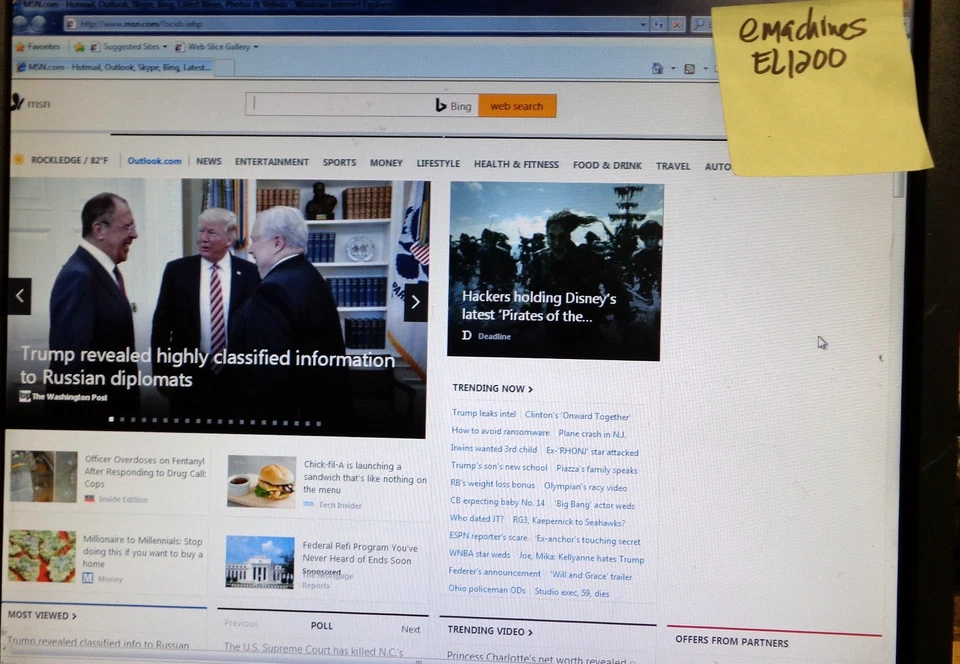The image size is (960, 664).
Task: Open the Favorites star button
Action: click(x=20, y=47)
